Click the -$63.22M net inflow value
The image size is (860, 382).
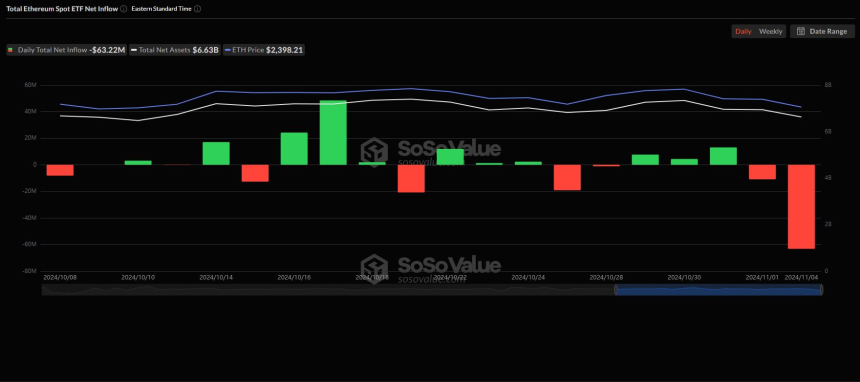click(107, 50)
